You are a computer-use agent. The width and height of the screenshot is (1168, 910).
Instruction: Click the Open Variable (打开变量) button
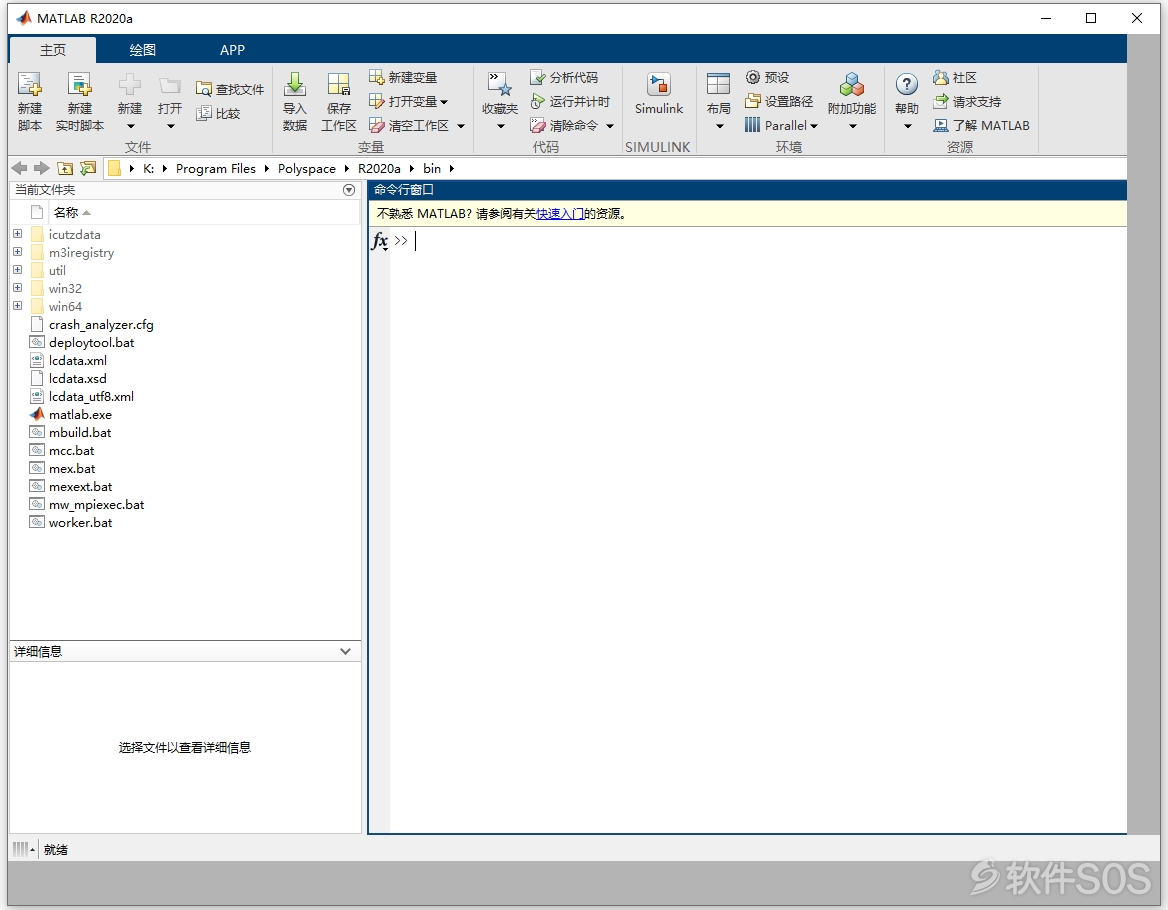[408, 101]
